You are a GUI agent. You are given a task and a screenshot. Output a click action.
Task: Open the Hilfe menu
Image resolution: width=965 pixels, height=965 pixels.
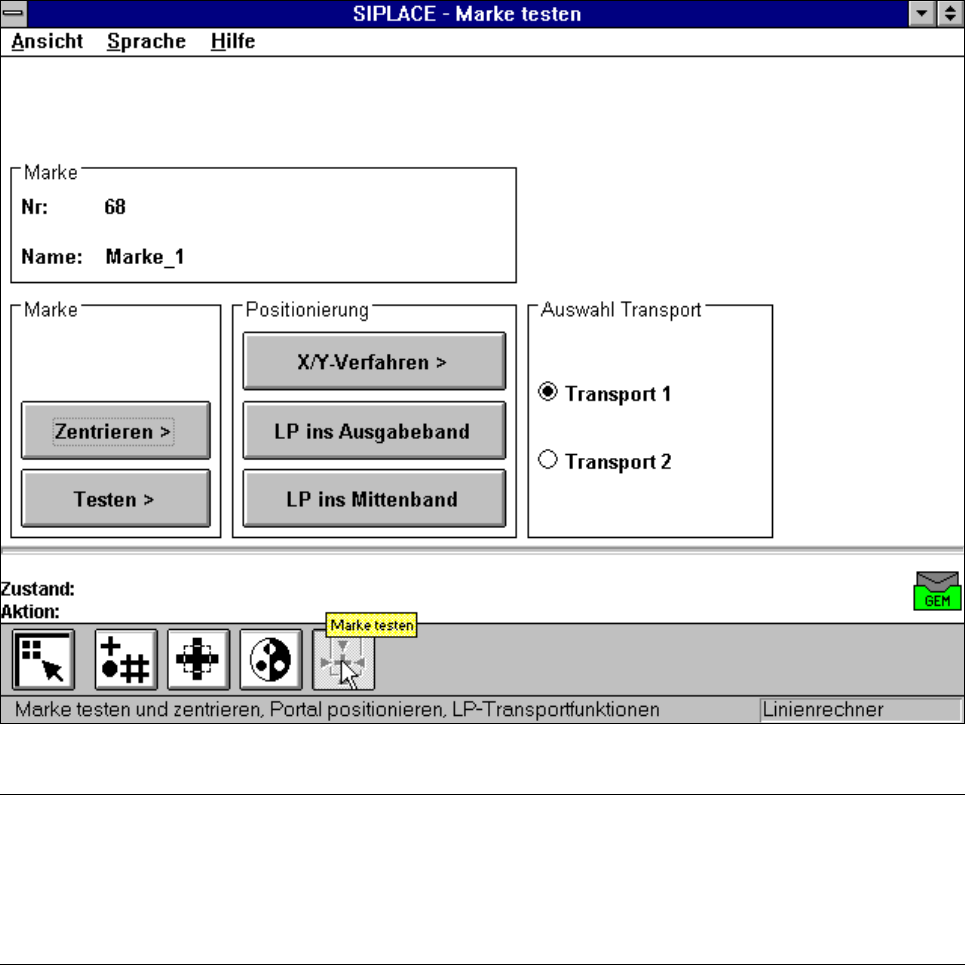point(233,41)
